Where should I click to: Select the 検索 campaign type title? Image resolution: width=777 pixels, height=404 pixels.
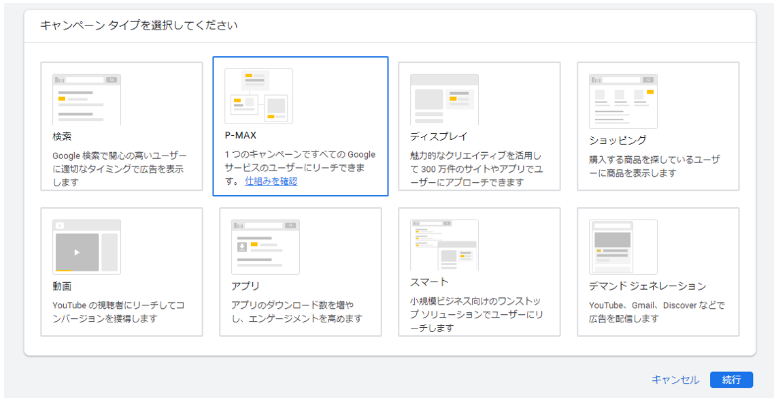62,137
